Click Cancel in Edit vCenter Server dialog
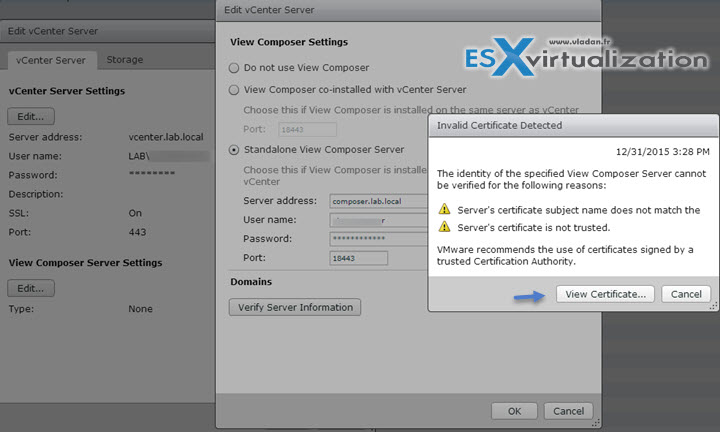 pos(568,411)
